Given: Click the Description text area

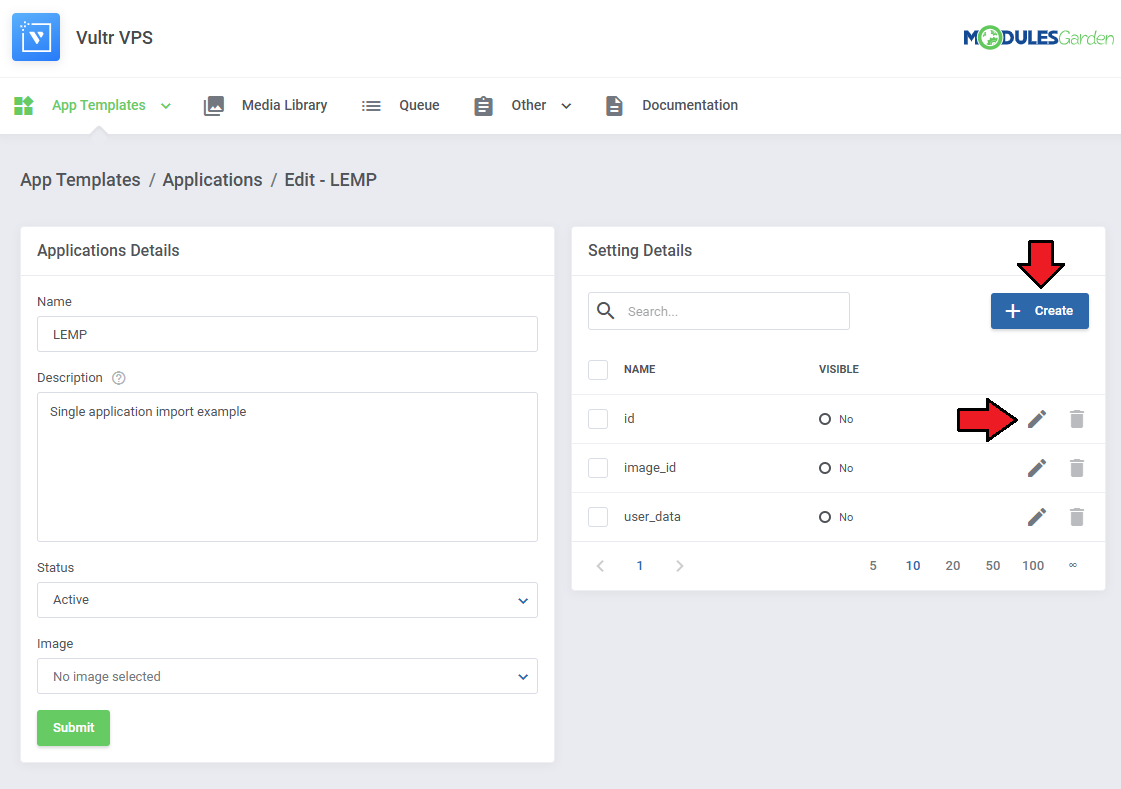Looking at the screenshot, I should tap(287, 467).
